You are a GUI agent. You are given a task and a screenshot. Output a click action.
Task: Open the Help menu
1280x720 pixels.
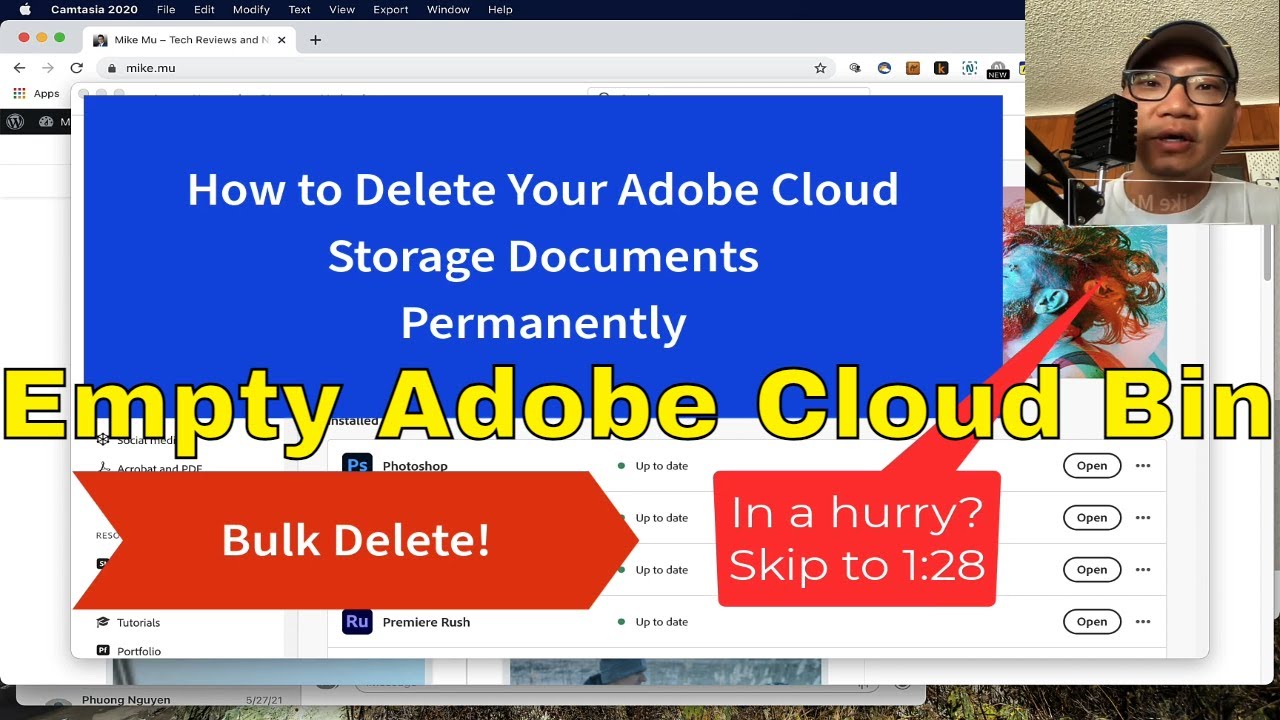(500, 9)
